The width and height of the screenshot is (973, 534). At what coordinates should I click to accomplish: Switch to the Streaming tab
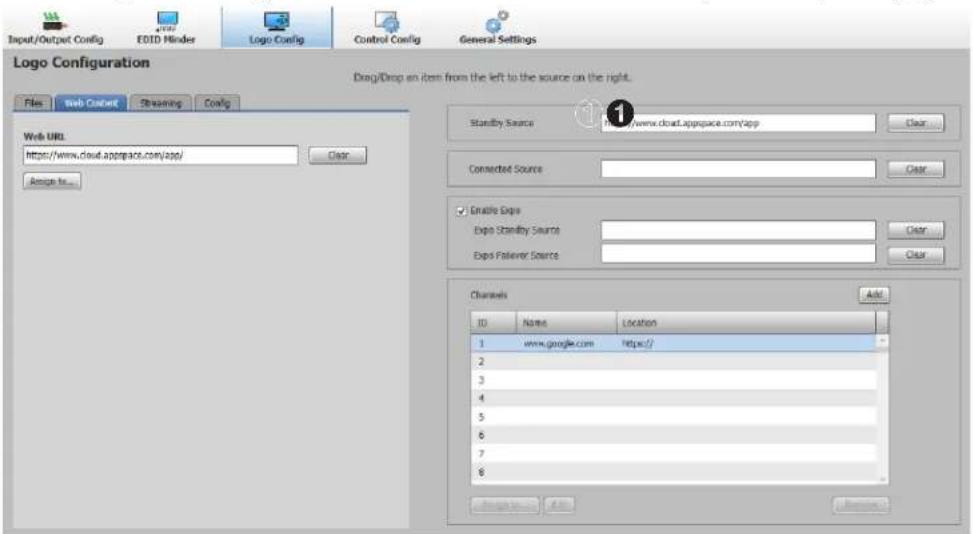[161, 103]
